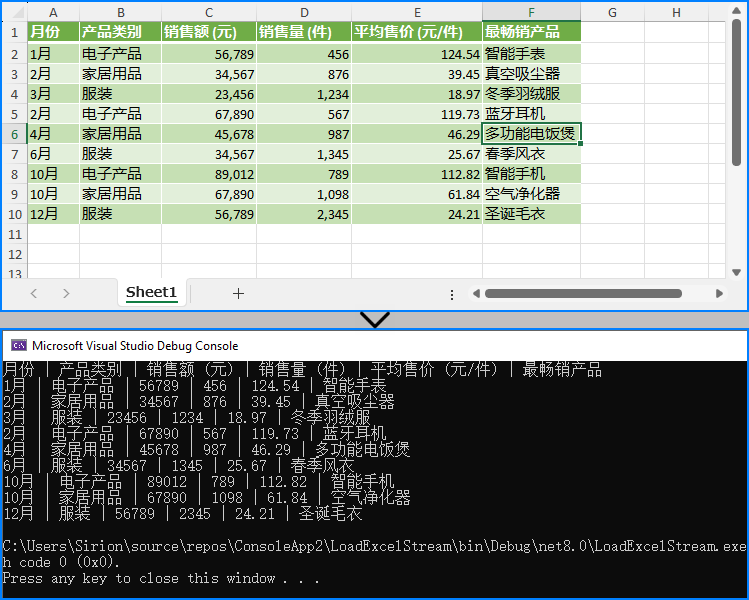This screenshot has width=749, height=600.
Task: Select cell containing 多功能电饭煲
Action: (532, 134)
